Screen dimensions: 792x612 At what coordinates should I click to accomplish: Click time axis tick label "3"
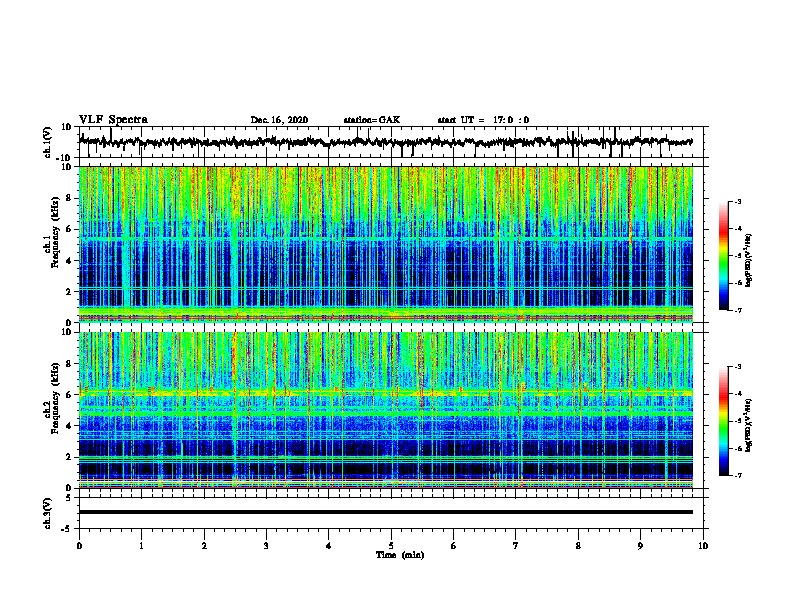click(x=266, y=546)
